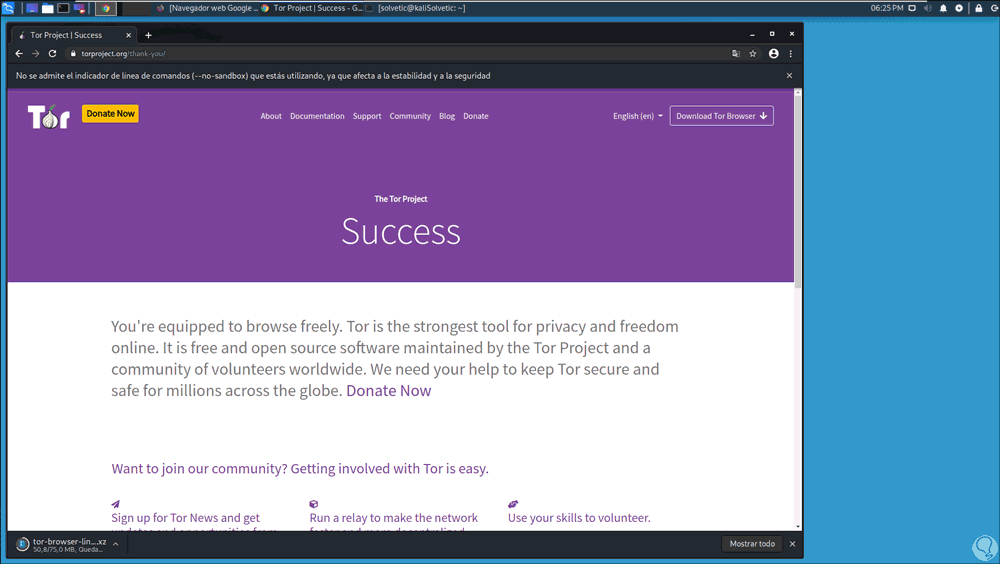Focus the address bar showing torproject.org/thank-you/
This screenshot has width=1000, height=564.
(x=395, y=54)
